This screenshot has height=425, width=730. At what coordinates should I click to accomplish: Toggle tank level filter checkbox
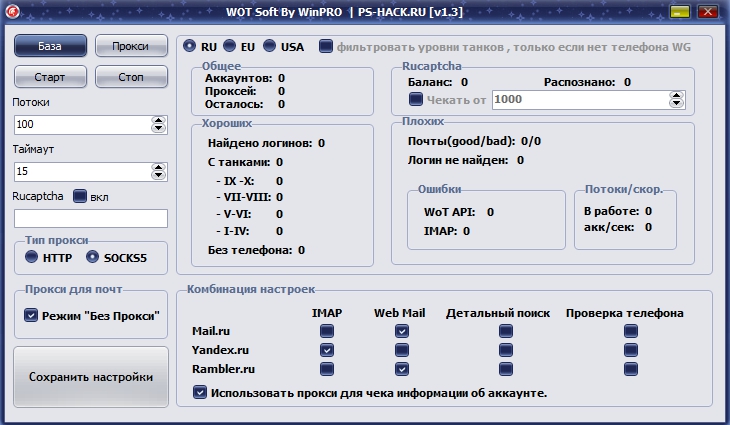coord(326,46)
